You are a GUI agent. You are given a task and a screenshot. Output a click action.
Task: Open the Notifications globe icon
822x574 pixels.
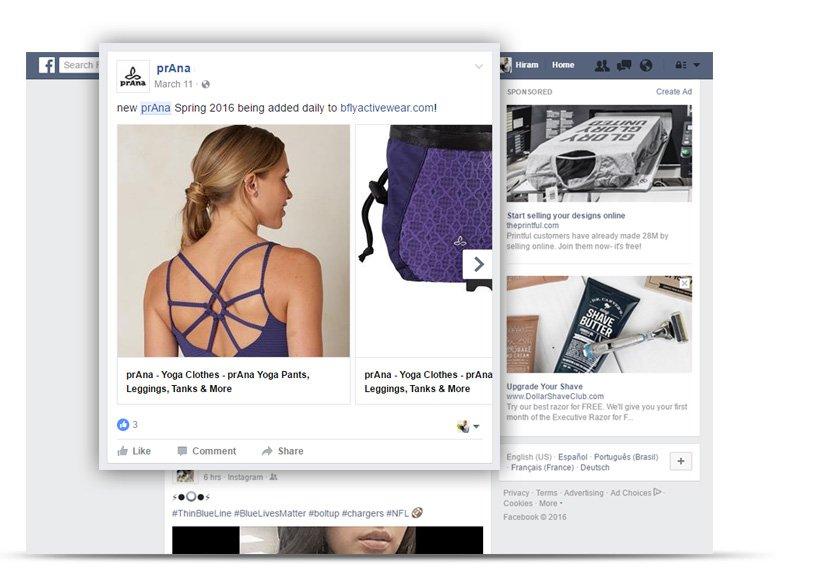[646, 65]
